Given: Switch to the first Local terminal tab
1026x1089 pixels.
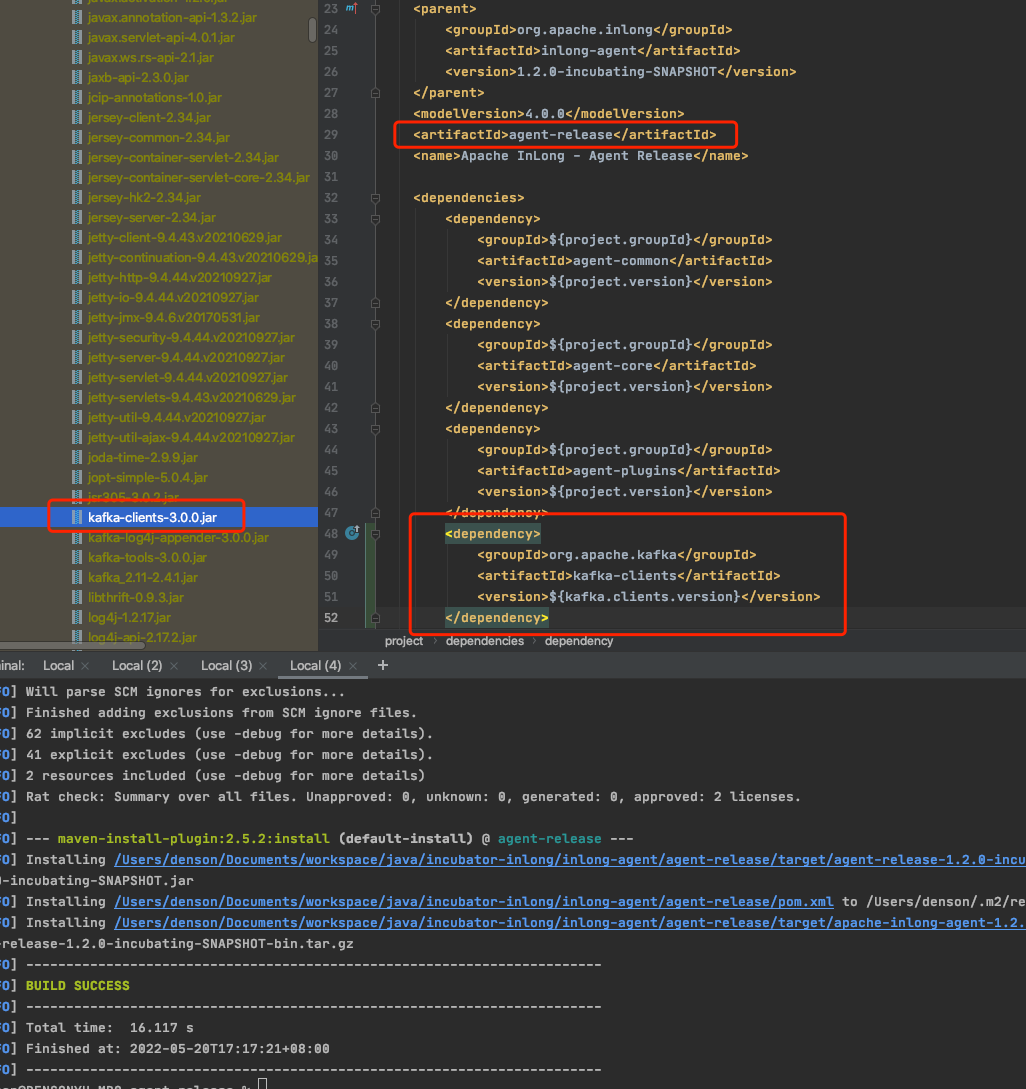Looking at the screenshot, I should (x=58, y=665).
